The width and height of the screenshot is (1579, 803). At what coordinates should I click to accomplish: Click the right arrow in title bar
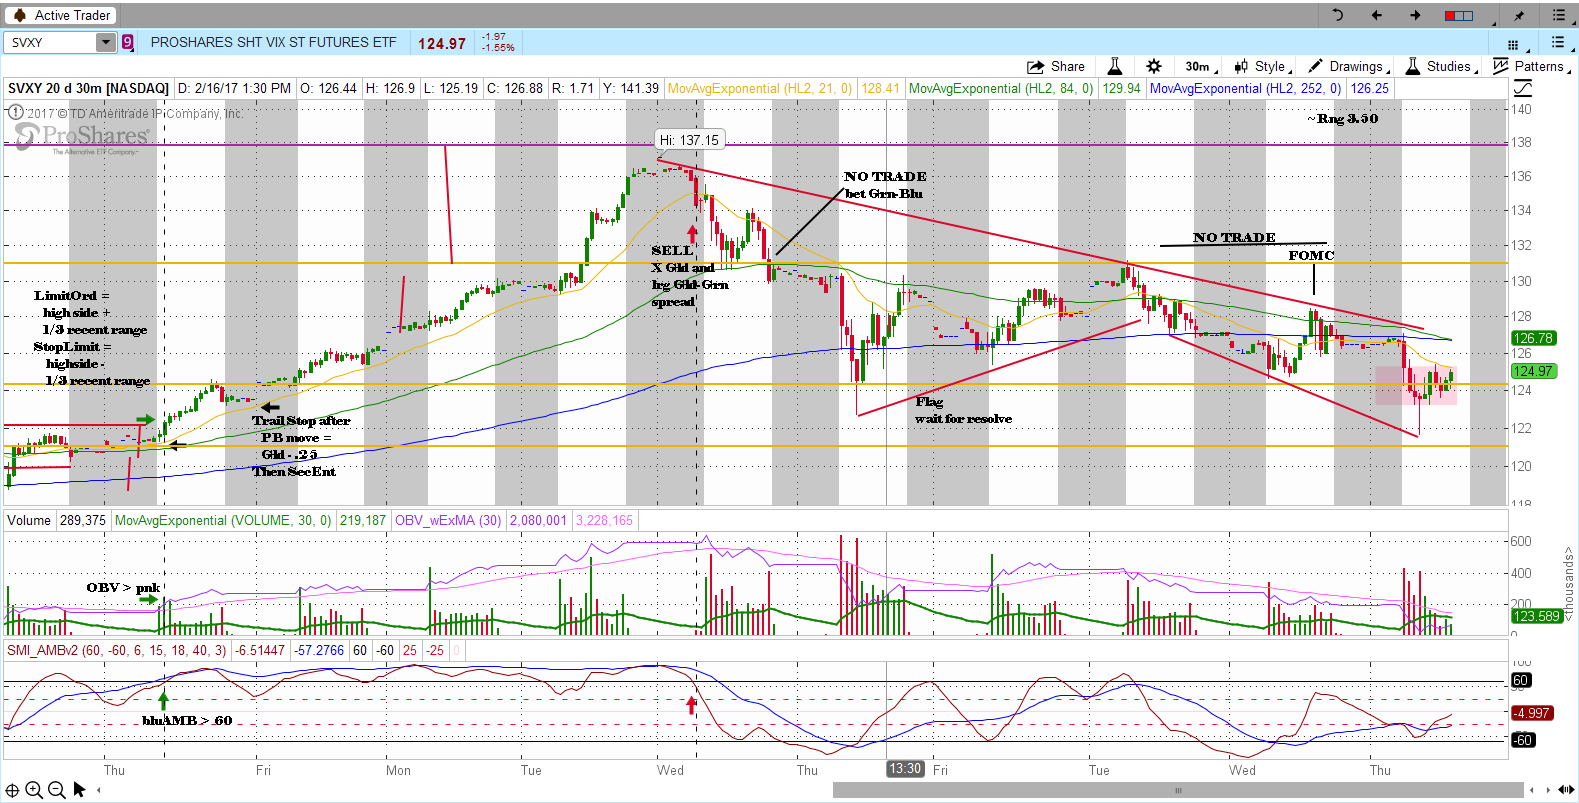coord(1415,15)
